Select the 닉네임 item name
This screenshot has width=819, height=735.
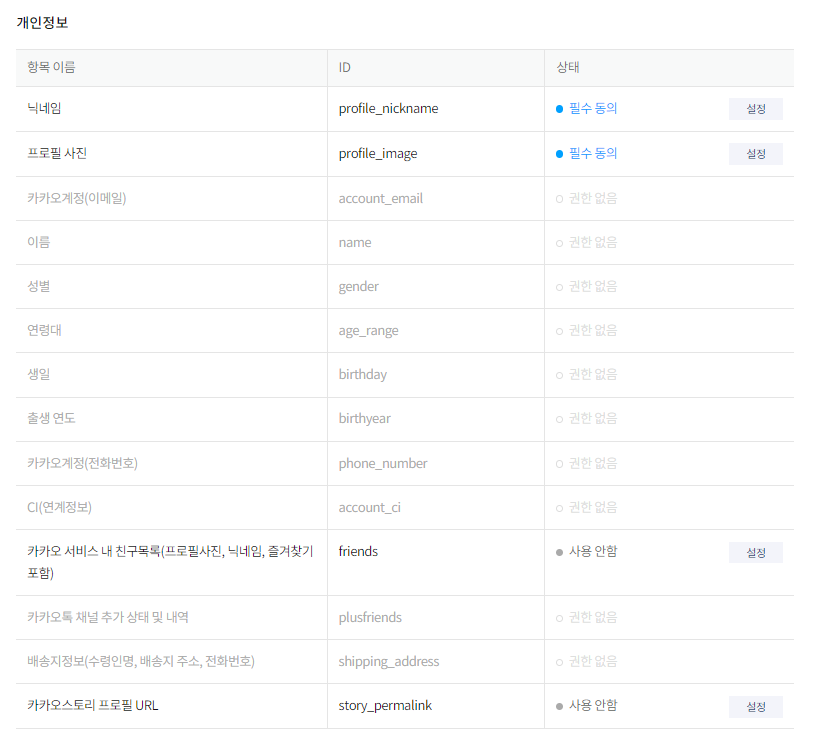point(44,108)
